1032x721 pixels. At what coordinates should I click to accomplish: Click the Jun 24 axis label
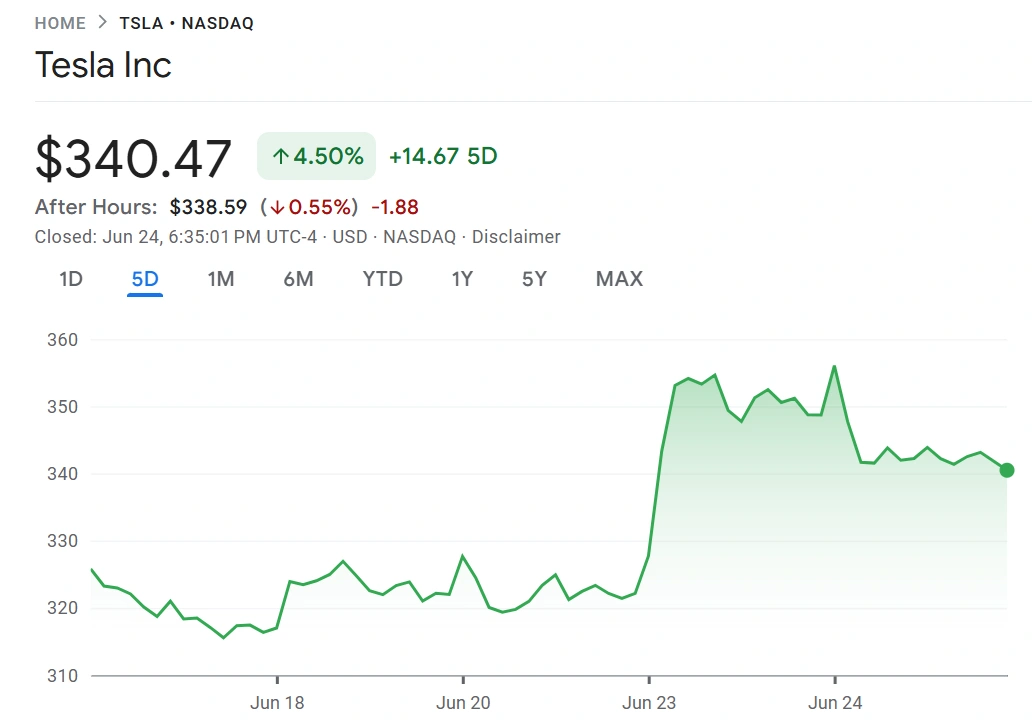(835, 703)
